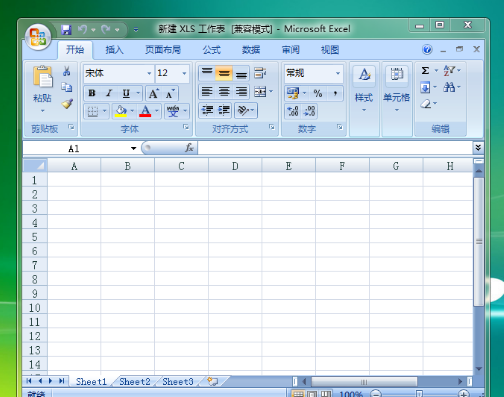Open text orientation options
This screenshot has height=397, width=504.
(x=246, y=110)
